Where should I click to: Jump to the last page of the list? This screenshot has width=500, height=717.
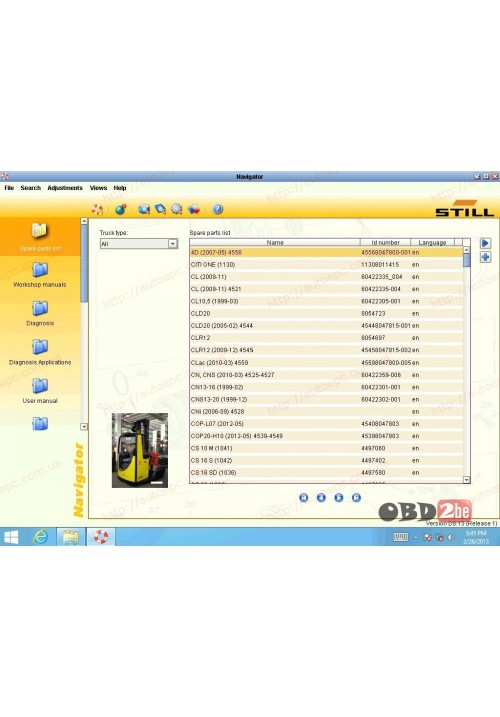tap(356, 498)
